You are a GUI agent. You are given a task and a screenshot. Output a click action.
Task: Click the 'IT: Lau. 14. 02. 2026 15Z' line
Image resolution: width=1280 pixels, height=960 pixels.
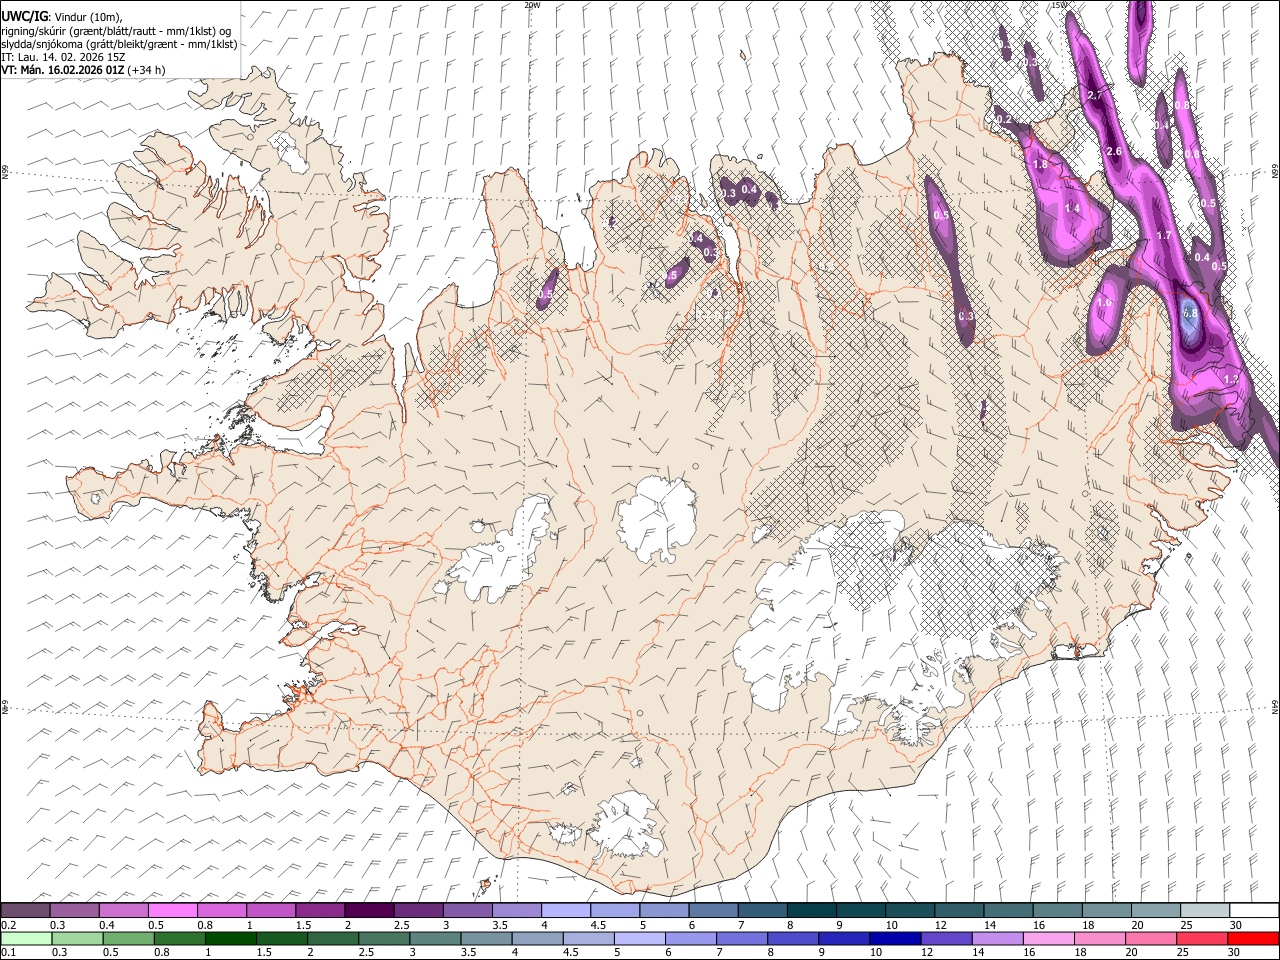pyautogui.click(x=64, y=57)
